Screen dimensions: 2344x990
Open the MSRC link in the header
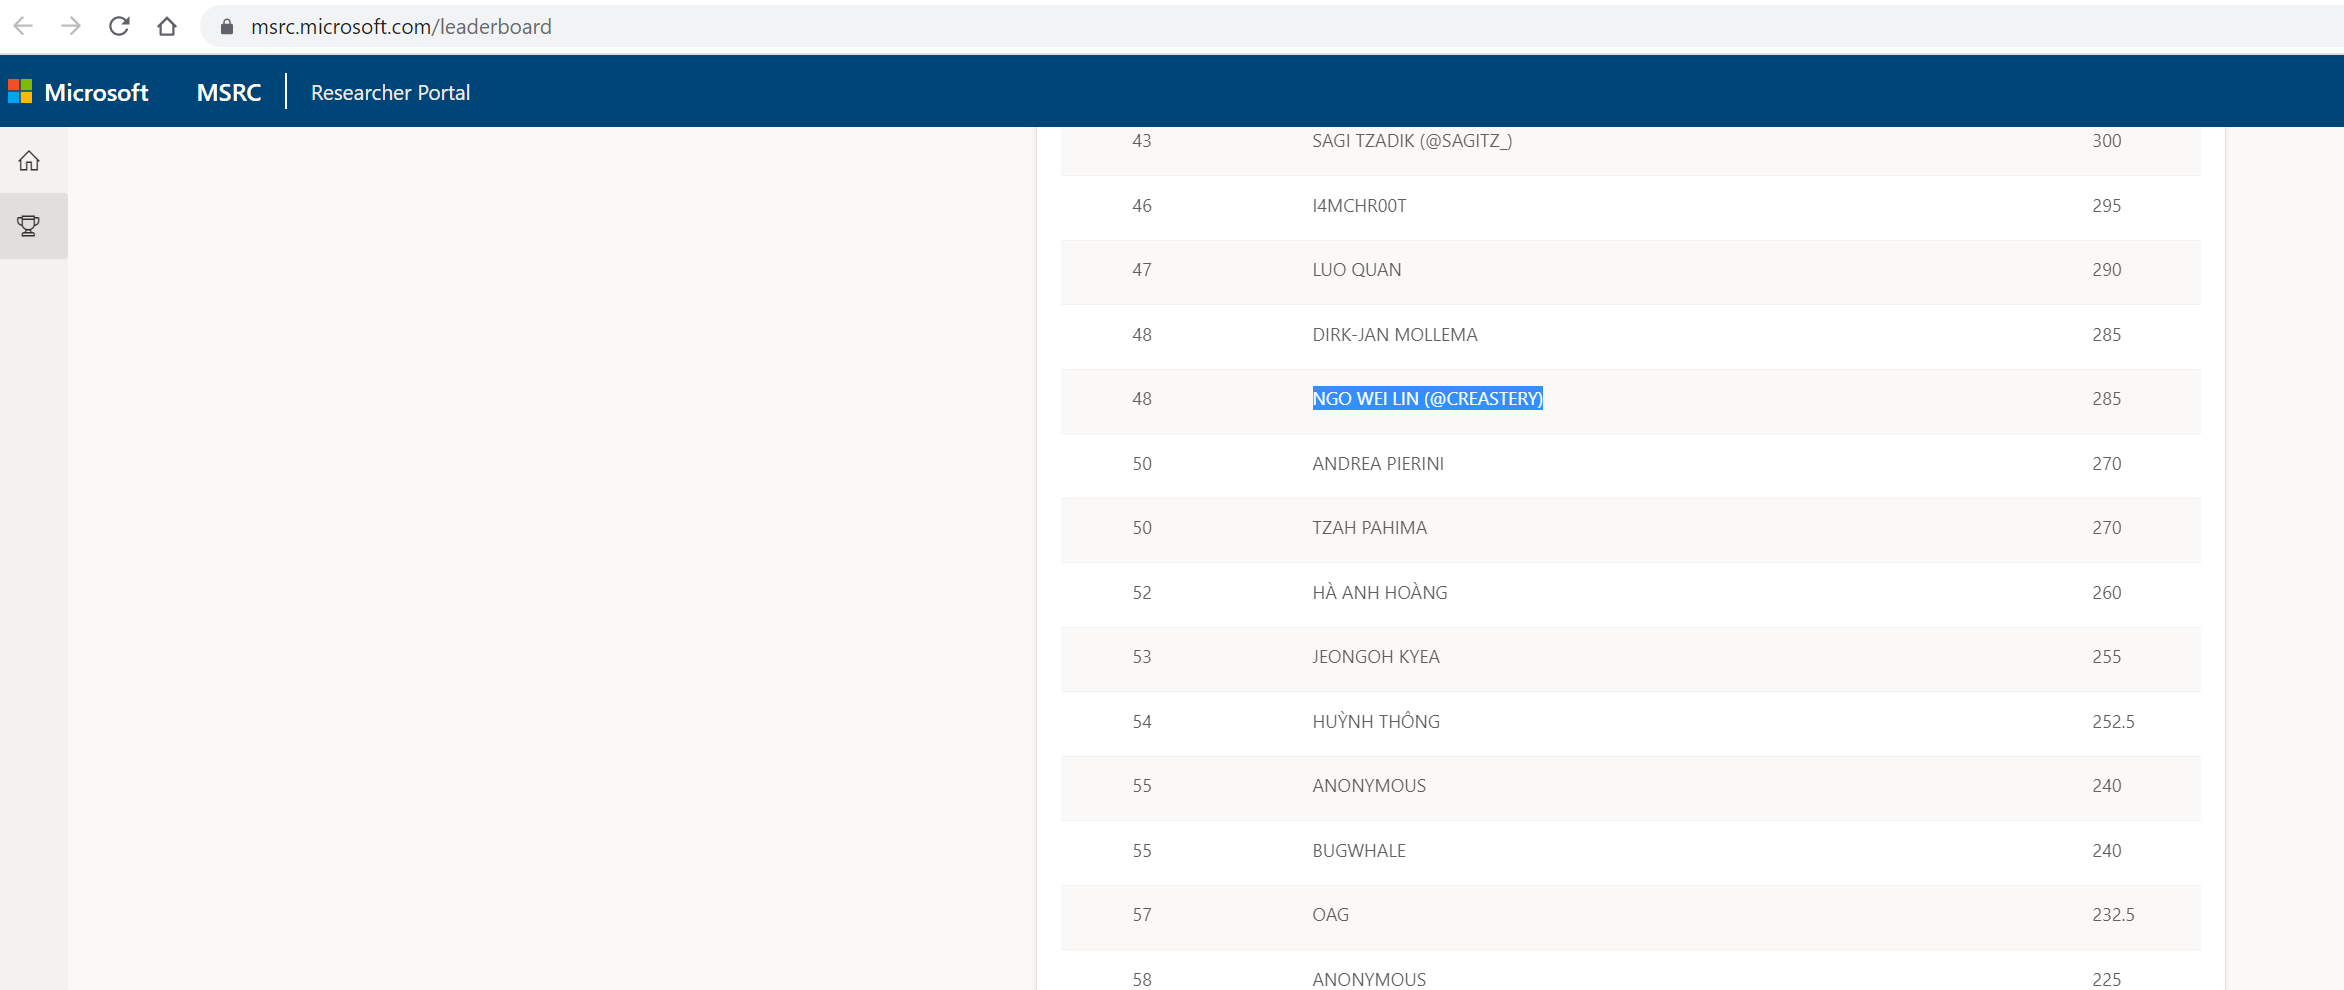pos(228,91)
